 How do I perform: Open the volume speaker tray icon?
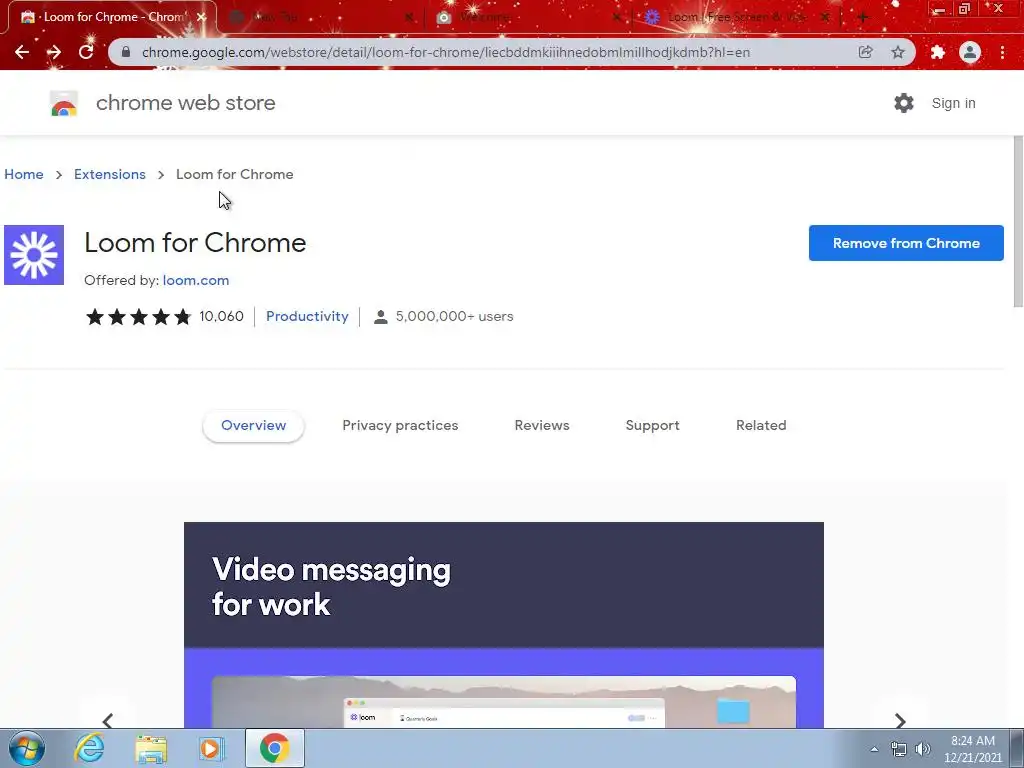[922, 749]
